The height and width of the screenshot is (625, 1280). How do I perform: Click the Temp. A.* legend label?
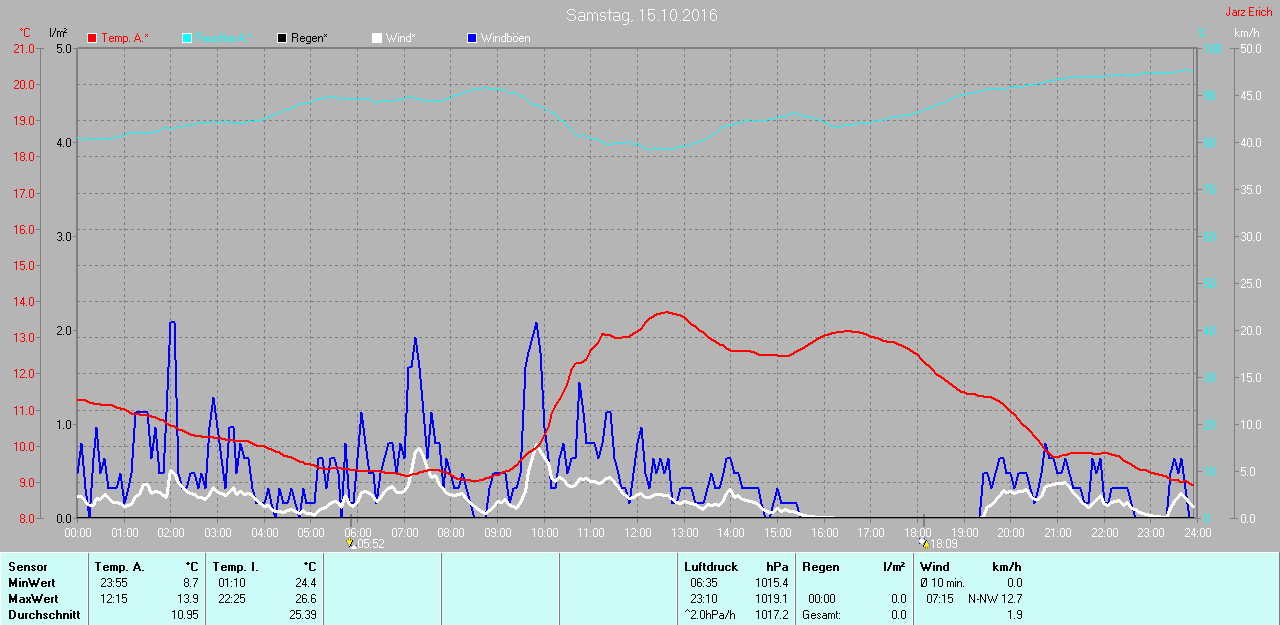pos(125,38)
